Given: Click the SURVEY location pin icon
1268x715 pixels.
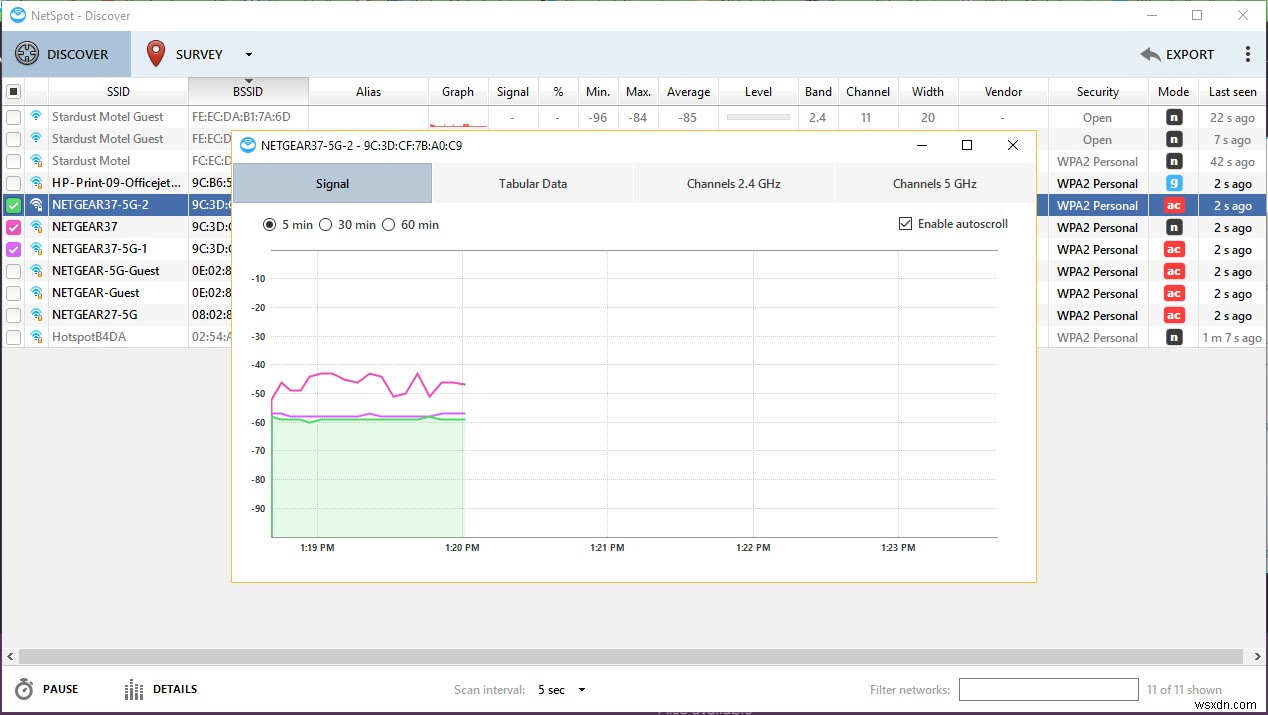Looking at the screenshot, I should pos(156,53).
